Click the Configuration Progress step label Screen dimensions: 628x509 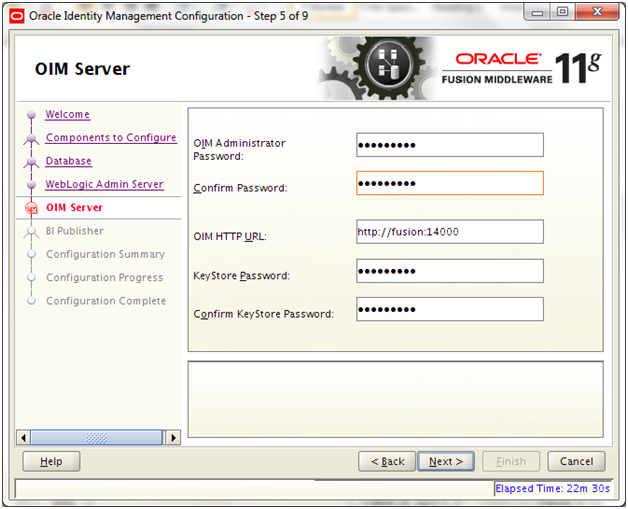click(x=105, y=278)
